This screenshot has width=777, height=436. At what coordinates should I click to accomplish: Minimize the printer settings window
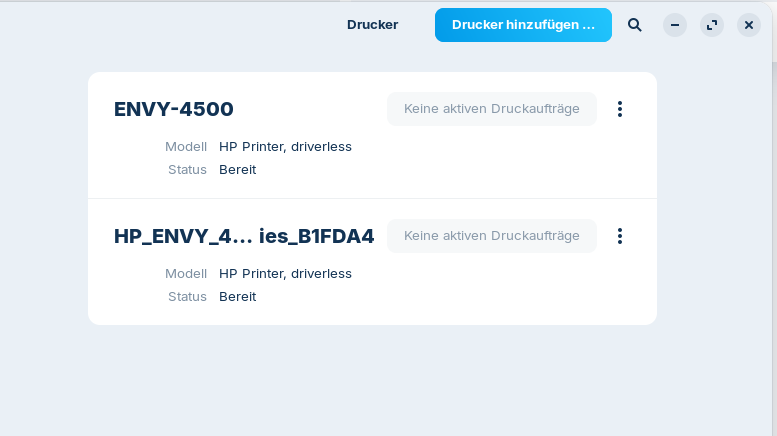pos(675,25)
